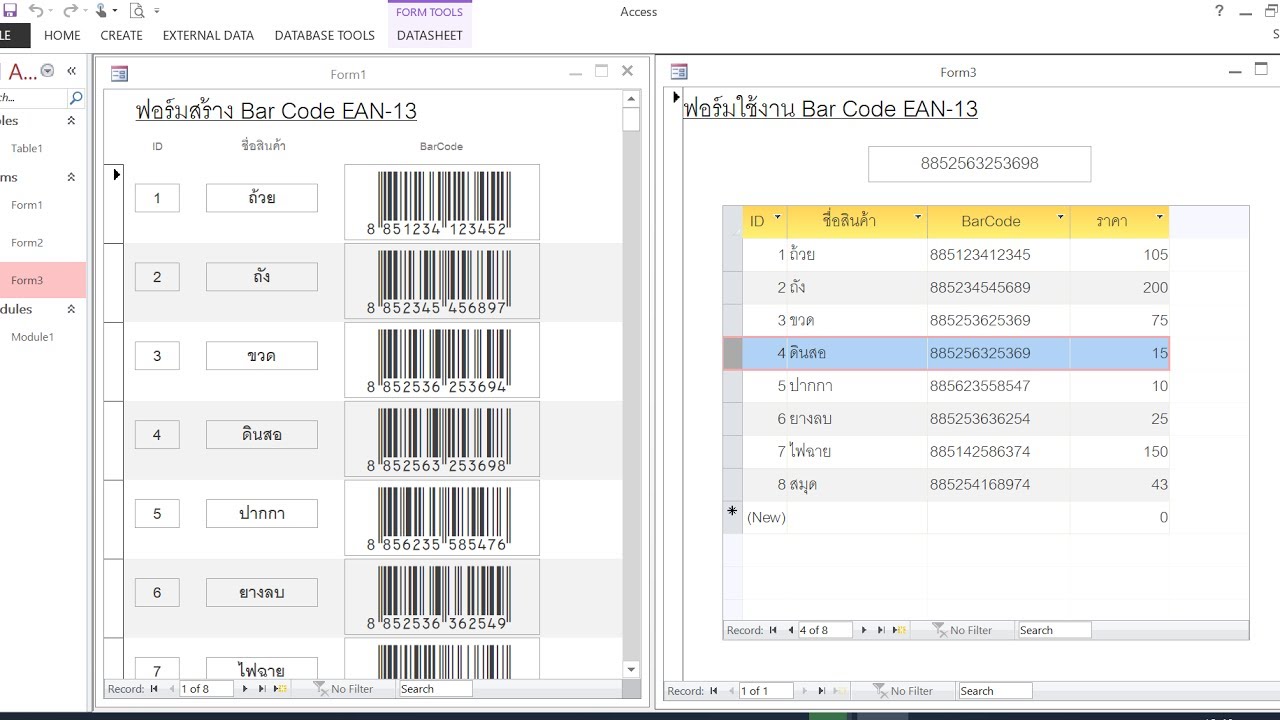Image resolution: width=1280 pixels, height=720 pixels.
Task: Click the barcode image 8852345456897
Action: tap(442, 281)
